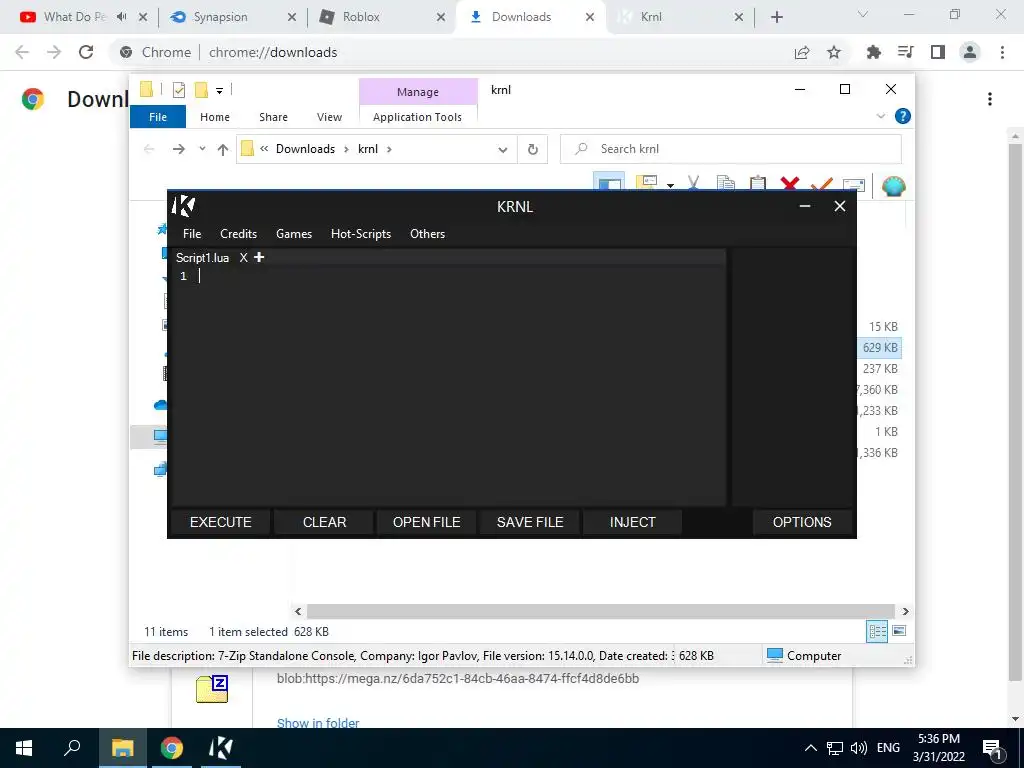Click the INJECT button
The image size is (1024, 768).
[632, 522]
